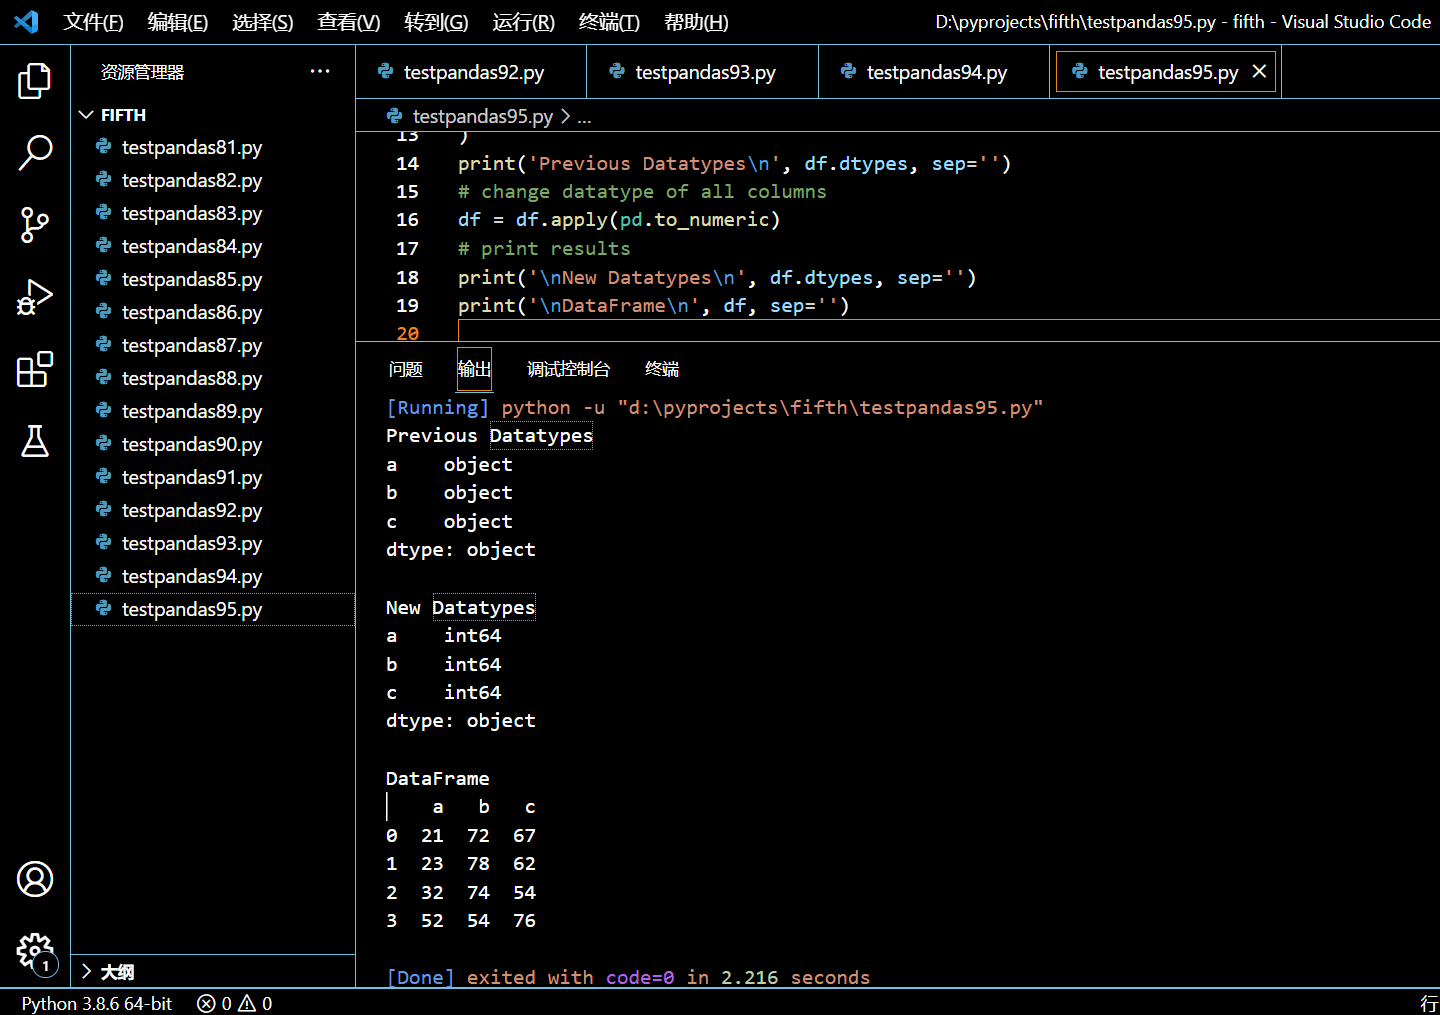Viewport: 1440px width, 1015px height.
Task: Select the 输出 output panel tab
Action: coord(474,369)
